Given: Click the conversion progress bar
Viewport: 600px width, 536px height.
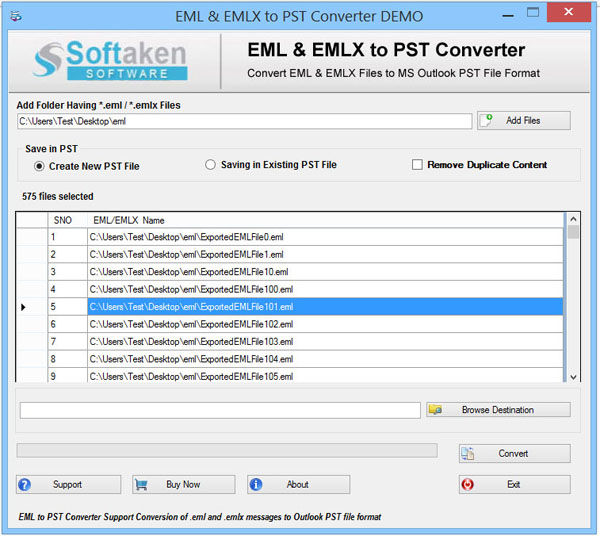Looking at the screenshot, I should point(227,450).
